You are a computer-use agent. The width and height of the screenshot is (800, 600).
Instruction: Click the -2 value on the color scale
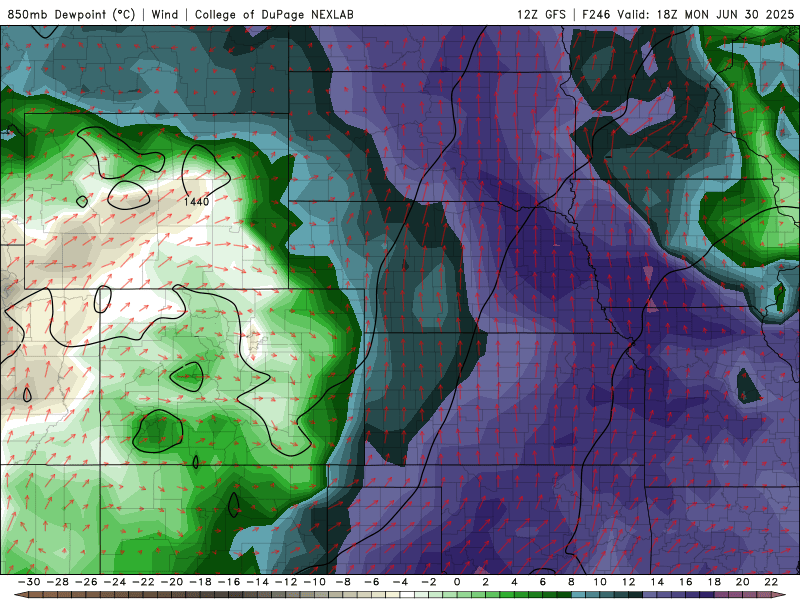pyautogui.click(x=429, y=582)
